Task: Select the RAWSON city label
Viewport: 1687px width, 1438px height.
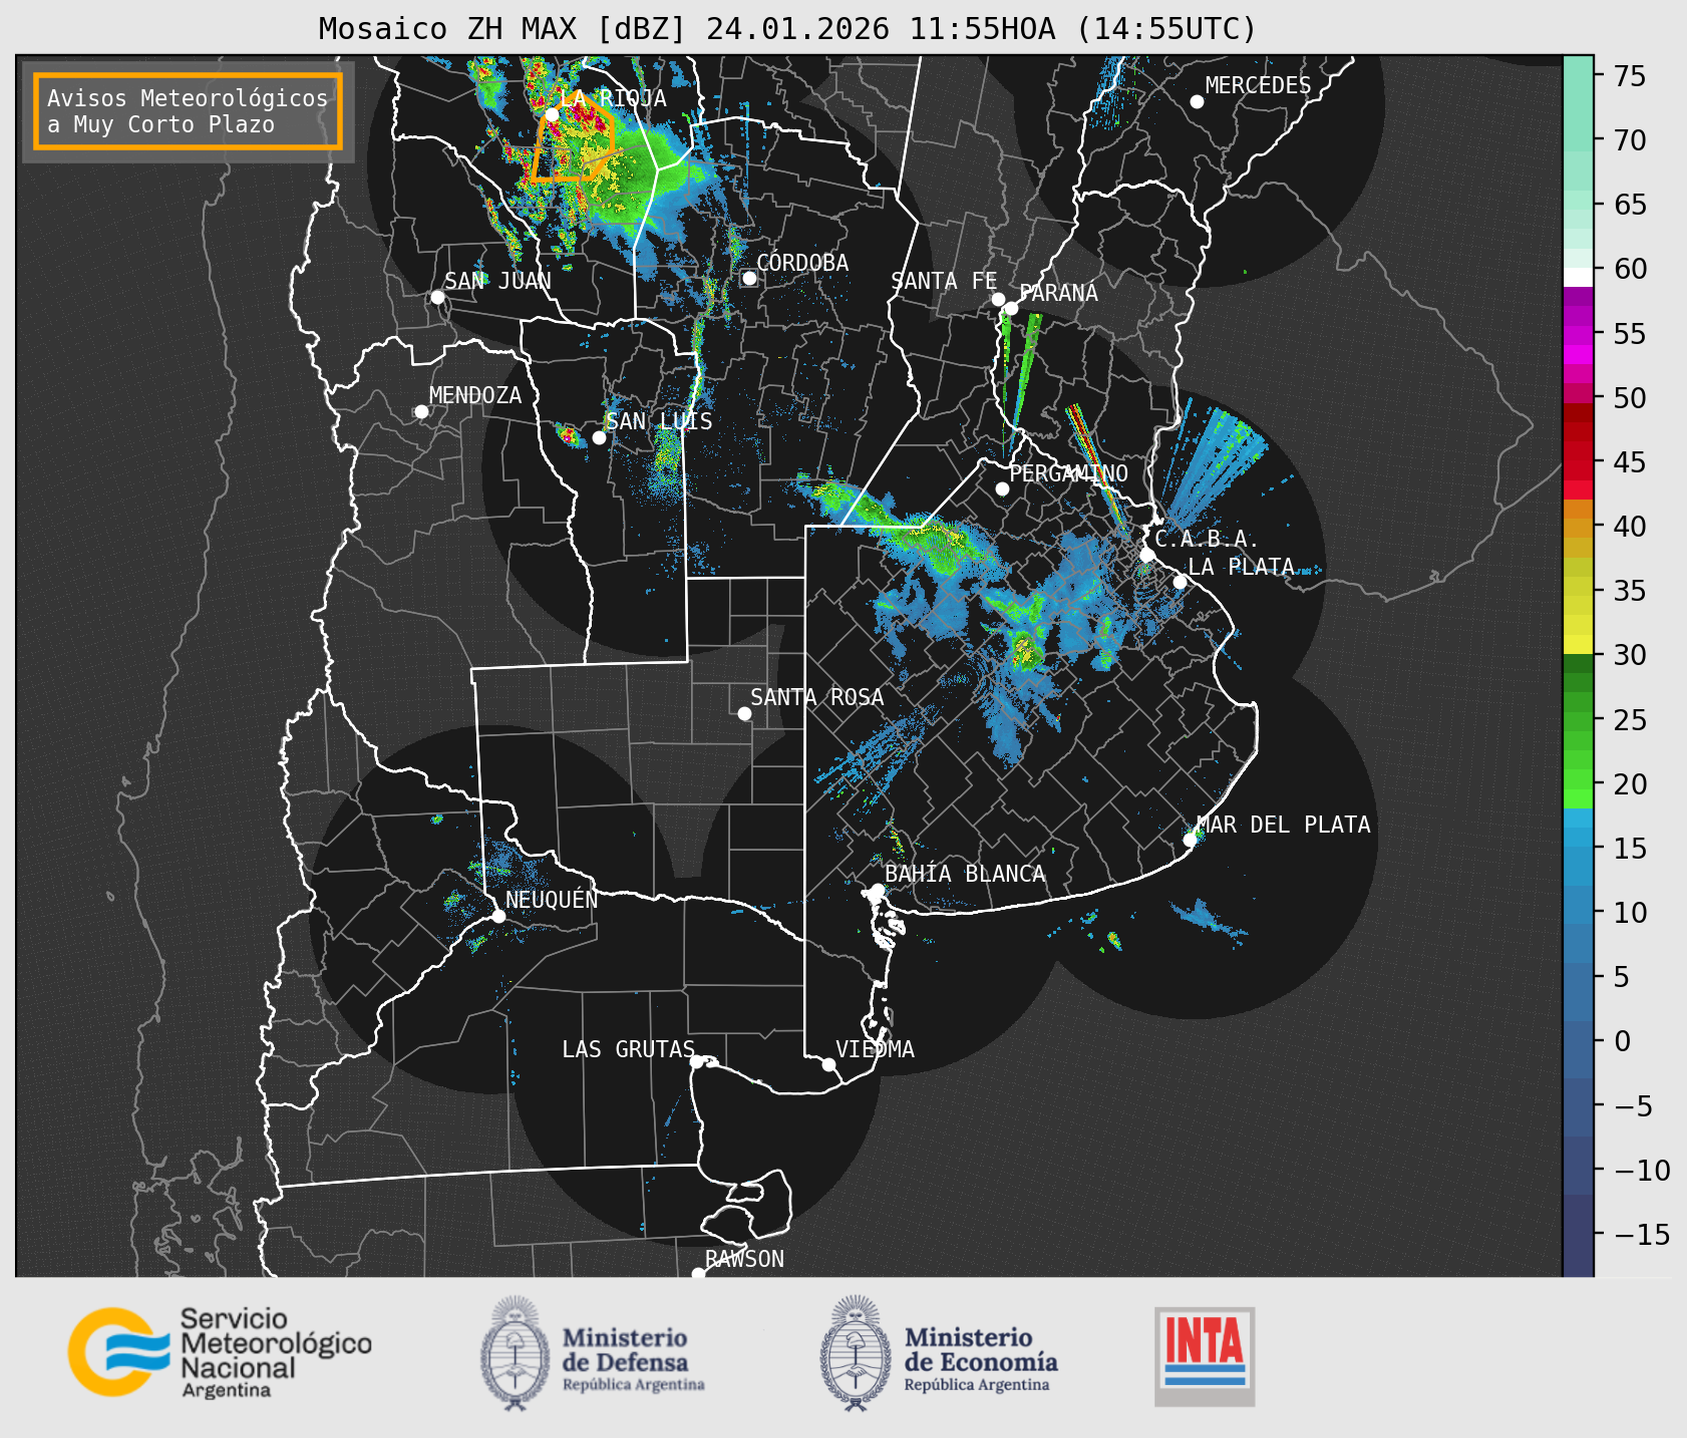Action: 745,1259
